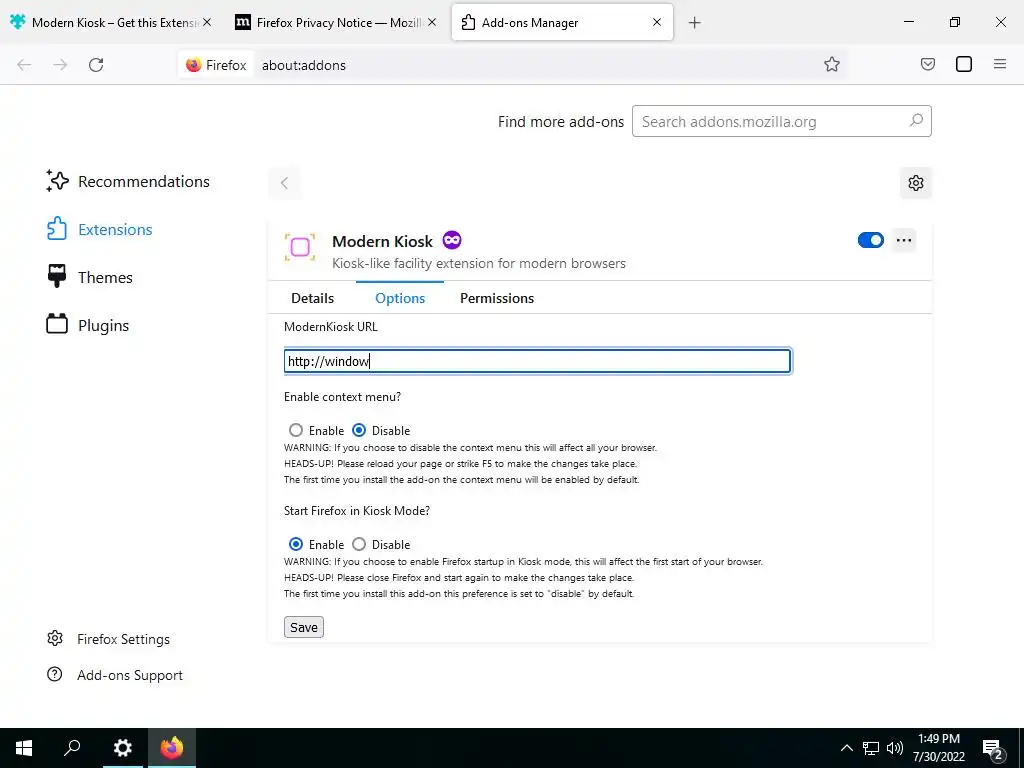The width and height of the screenshot is (1024, 768).
Task: Click the browser back arrow
Action: pyautogui.click(x=24, y=65)
